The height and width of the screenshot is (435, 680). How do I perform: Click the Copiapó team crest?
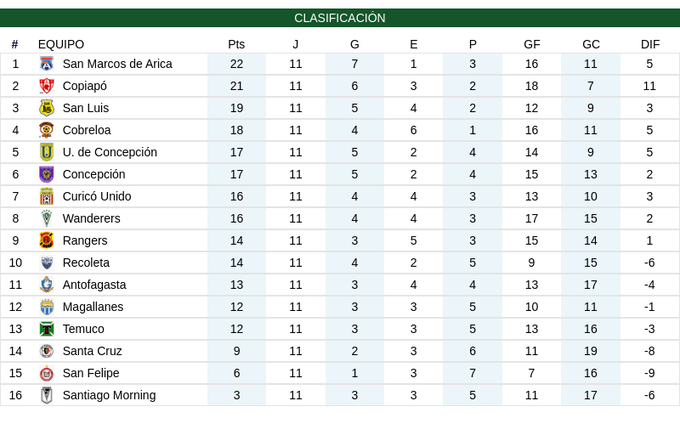(x=46, y=86)
